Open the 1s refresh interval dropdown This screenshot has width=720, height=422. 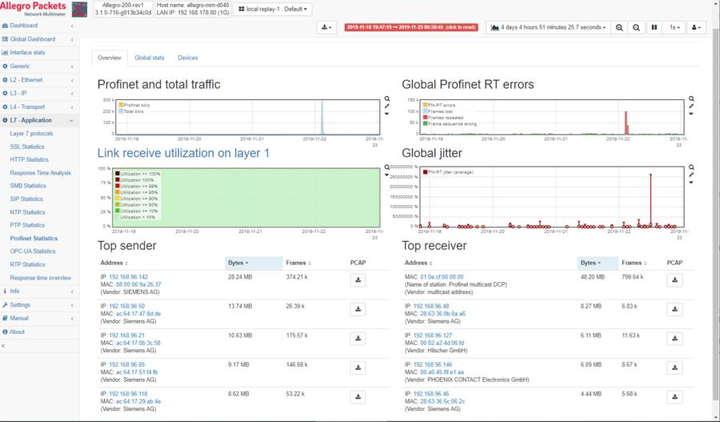click(674, 28)
